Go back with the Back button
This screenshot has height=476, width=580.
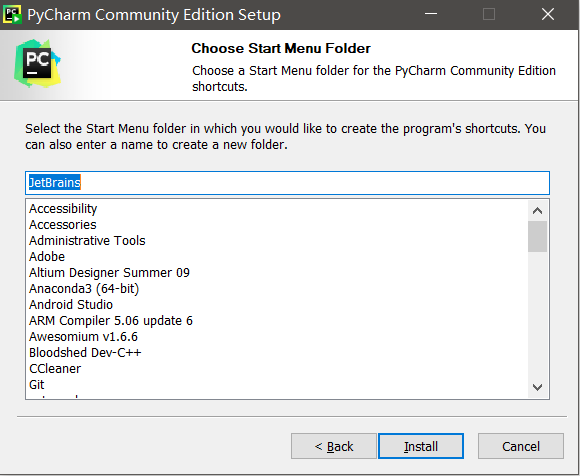[334, 446]
